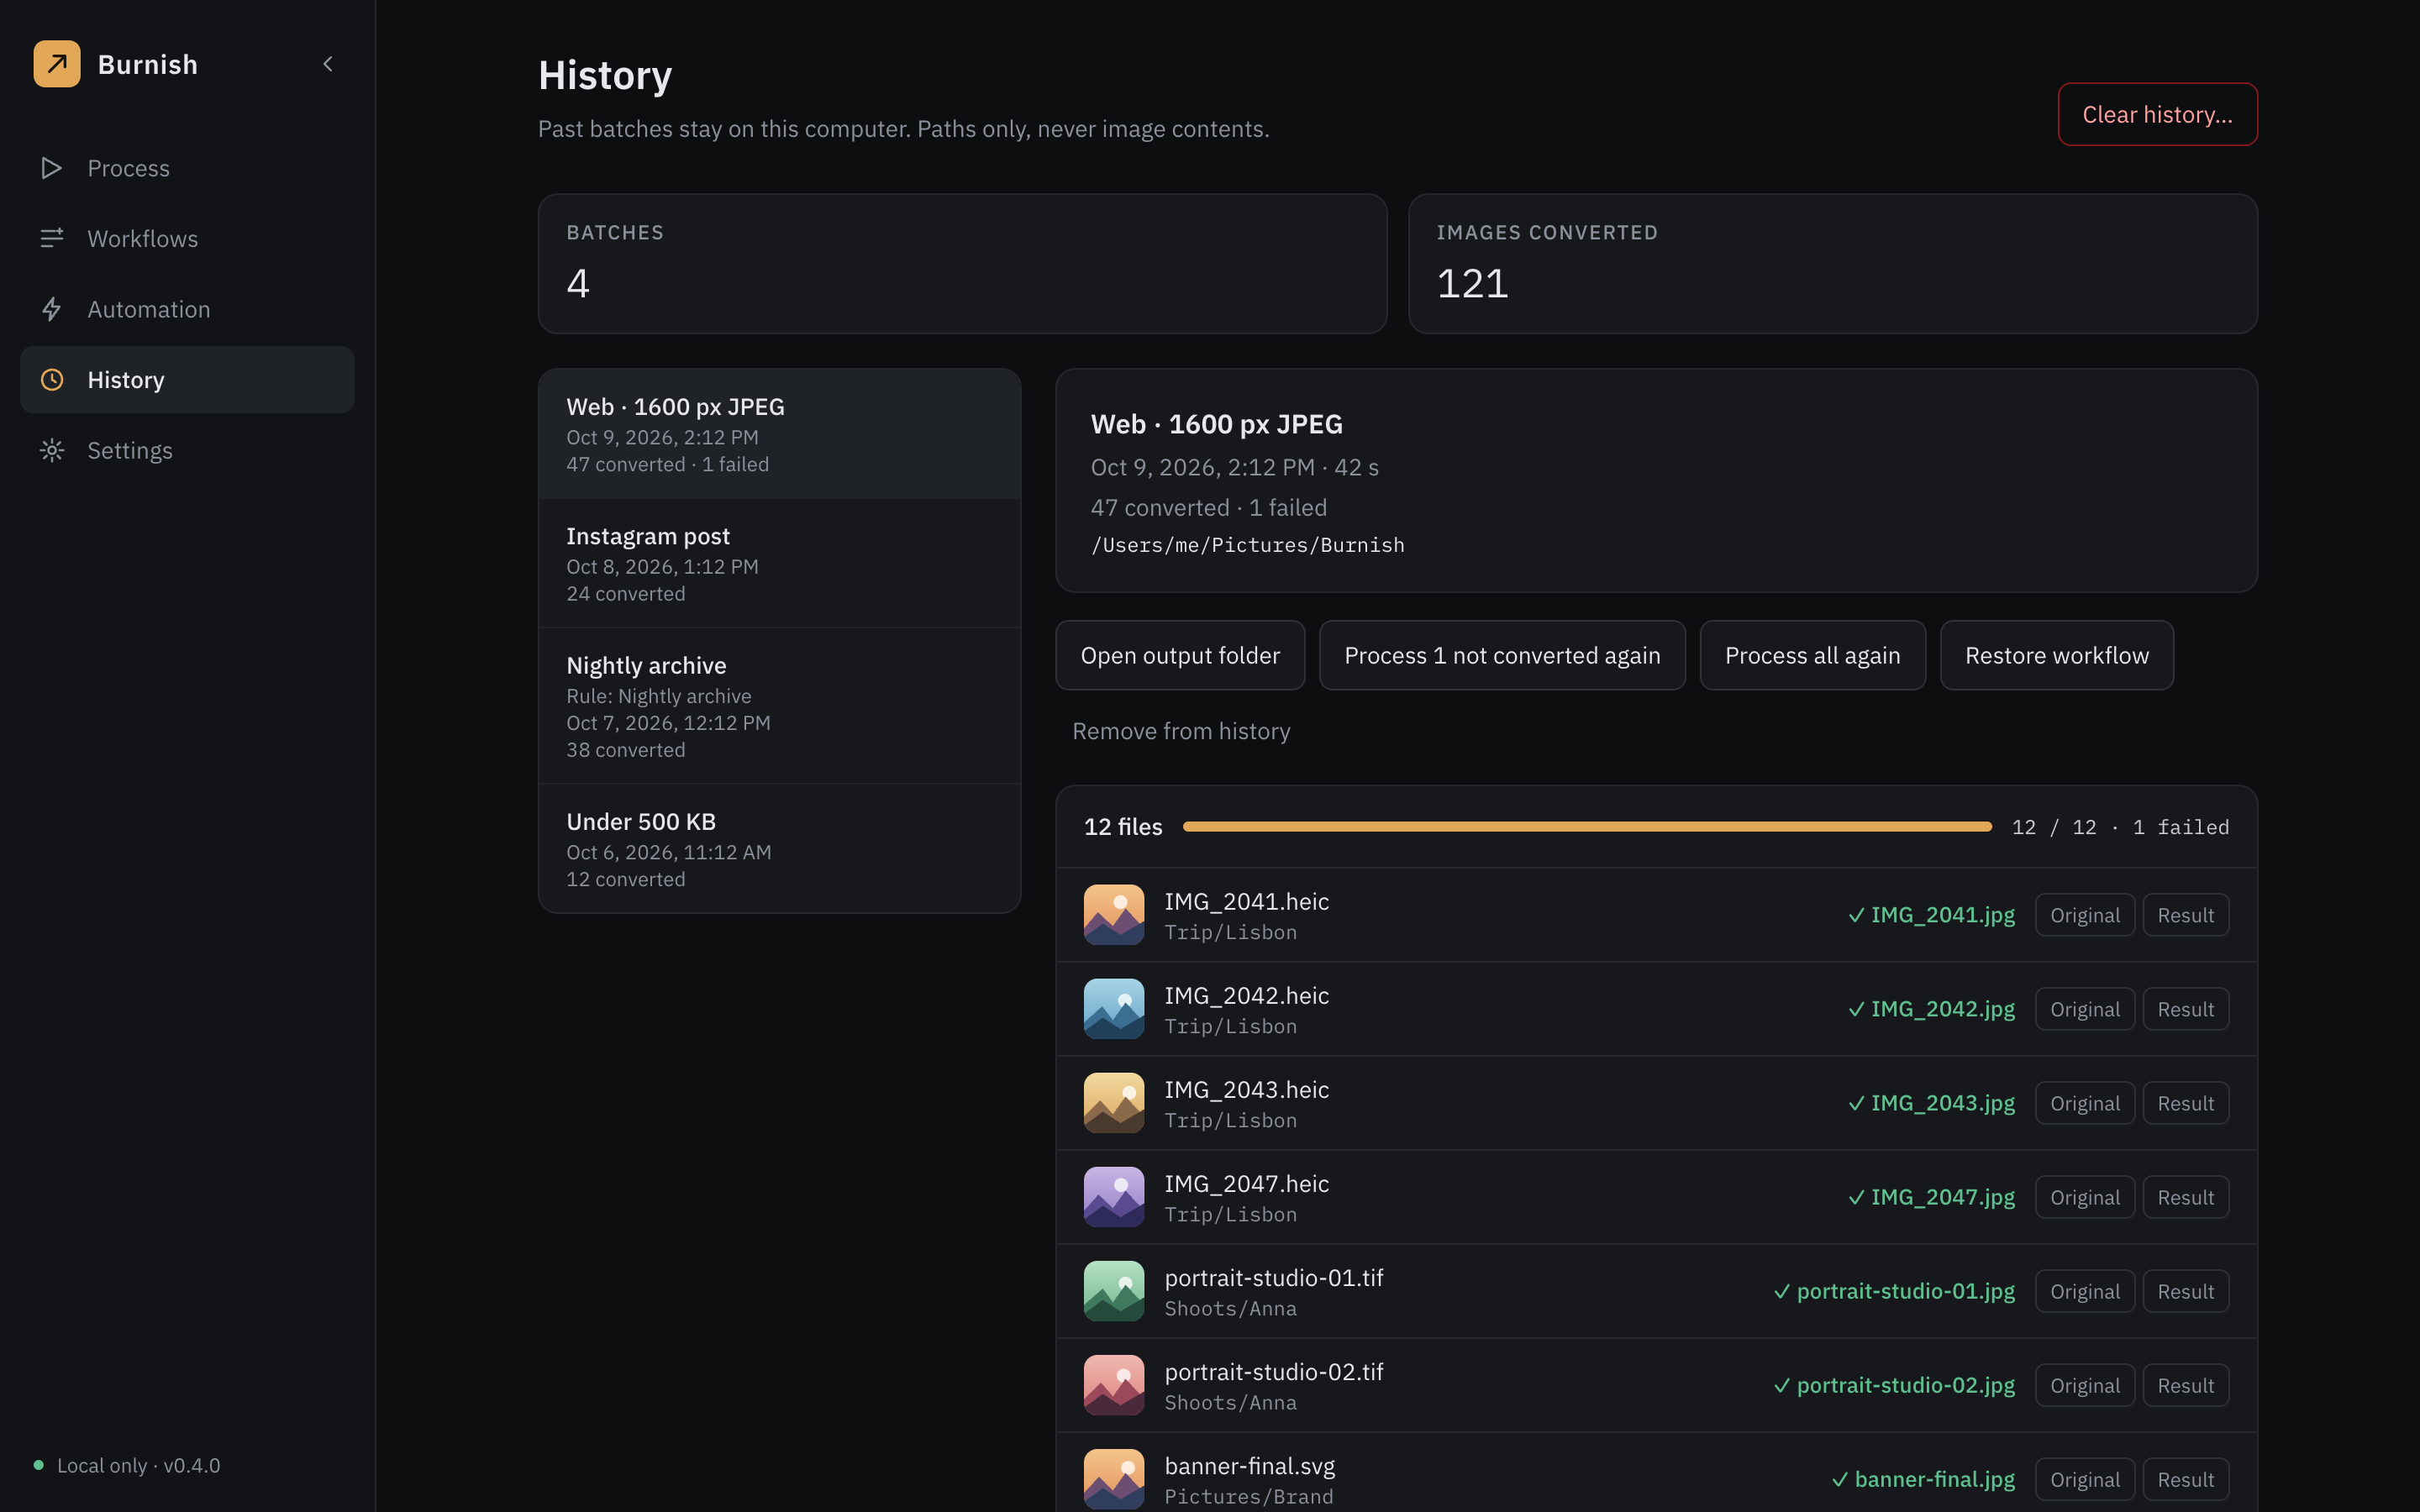Show Original for IMG_2041.heic
Image resolution: width=2420 pixels, height=1512 pixels.
pyautogui.click(x=2085, y=915)
